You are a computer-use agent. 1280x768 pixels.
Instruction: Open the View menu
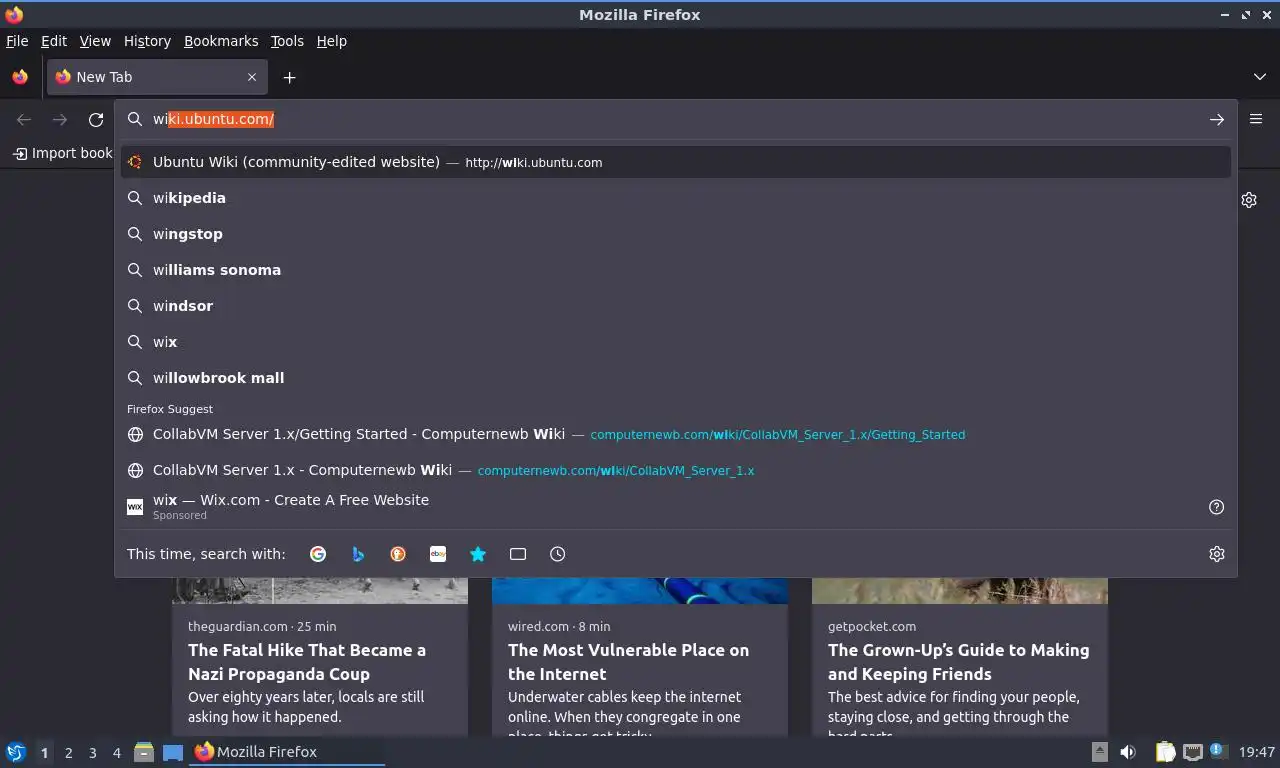[95, 41]
